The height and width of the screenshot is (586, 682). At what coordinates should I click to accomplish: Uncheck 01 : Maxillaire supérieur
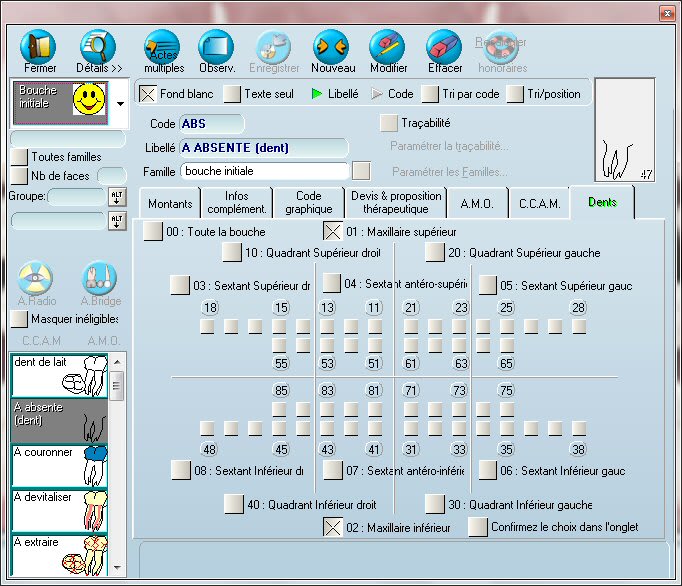(332, 232)
